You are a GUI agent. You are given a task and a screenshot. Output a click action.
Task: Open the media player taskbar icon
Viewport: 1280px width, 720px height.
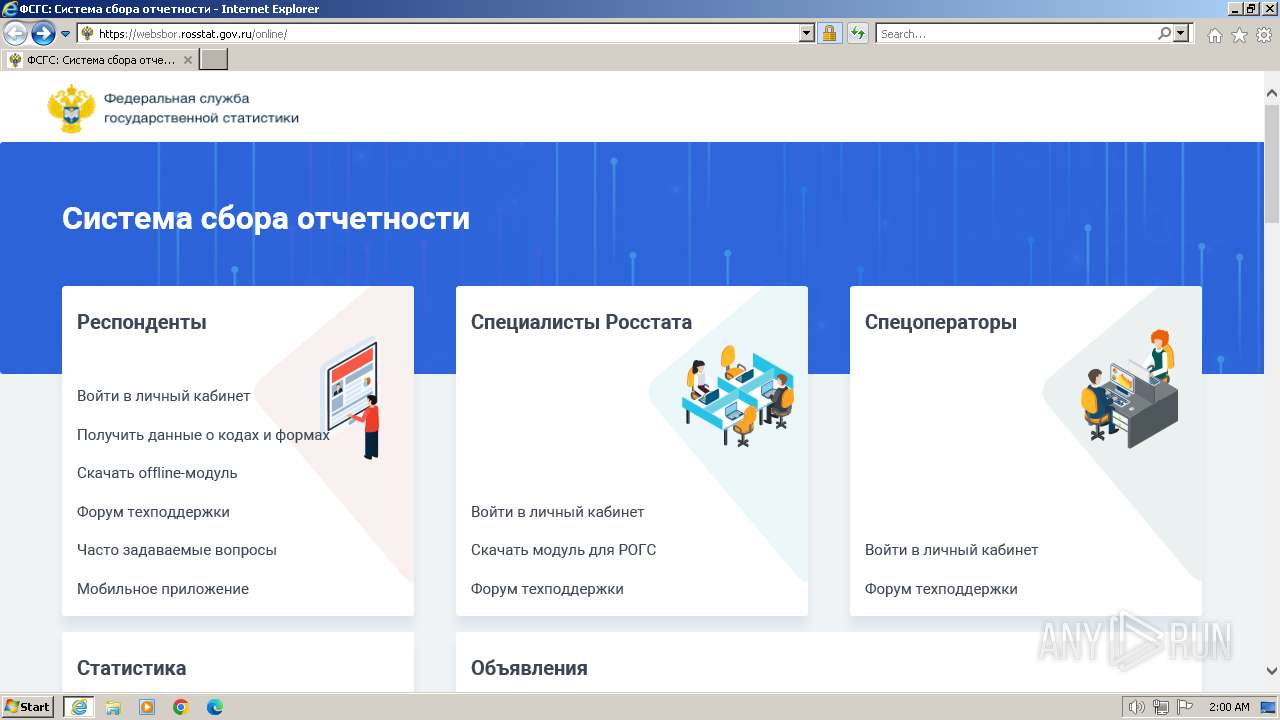pos(147,707)
